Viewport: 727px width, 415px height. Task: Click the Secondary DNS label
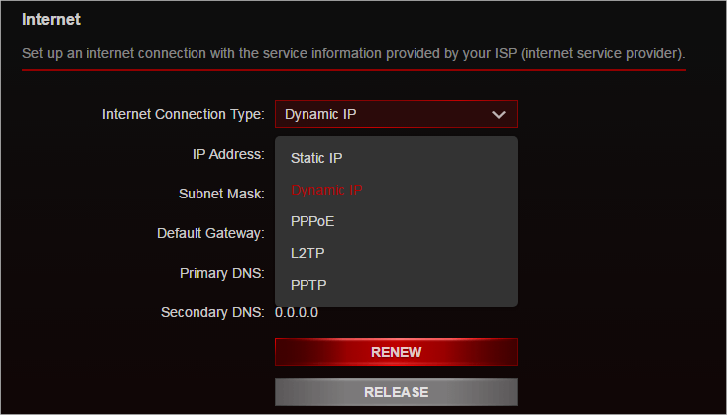(x=212, y=313)
